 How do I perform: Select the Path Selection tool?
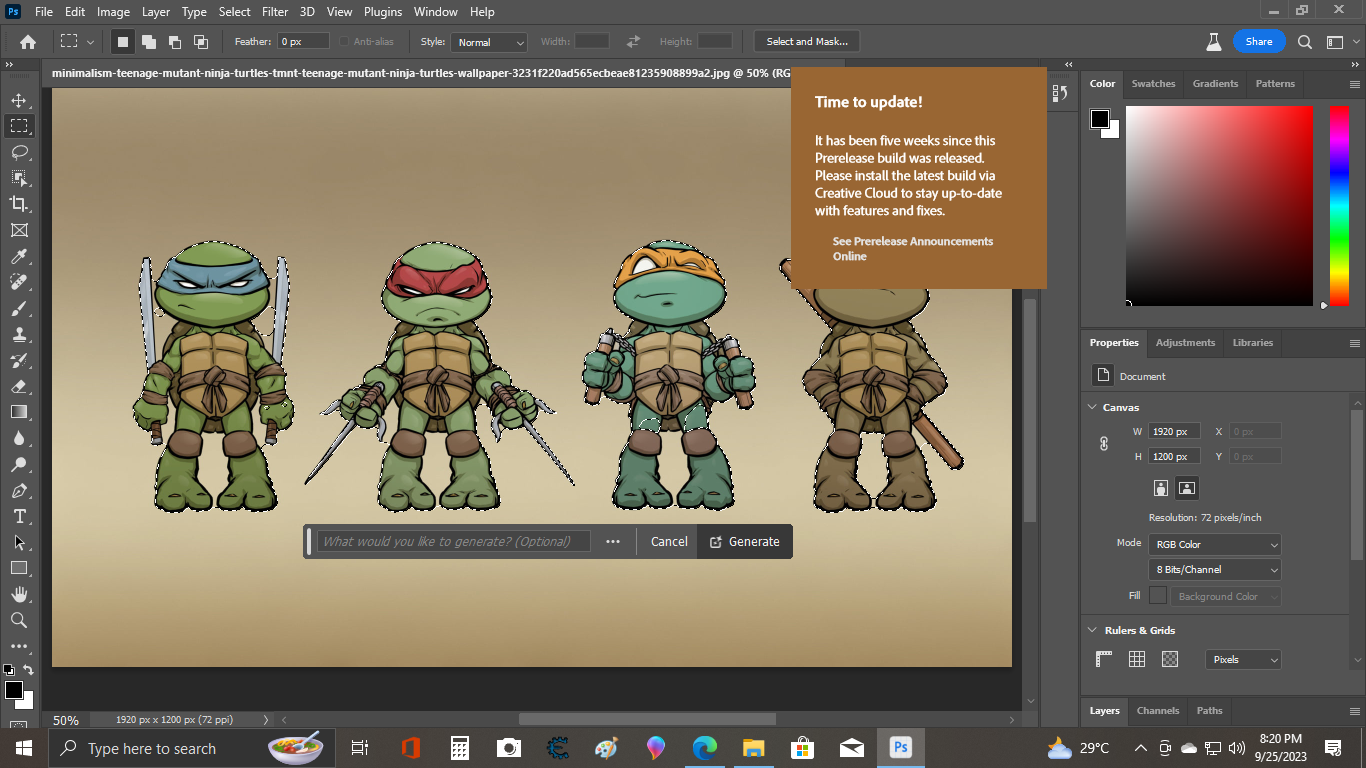tap(19, 542)
